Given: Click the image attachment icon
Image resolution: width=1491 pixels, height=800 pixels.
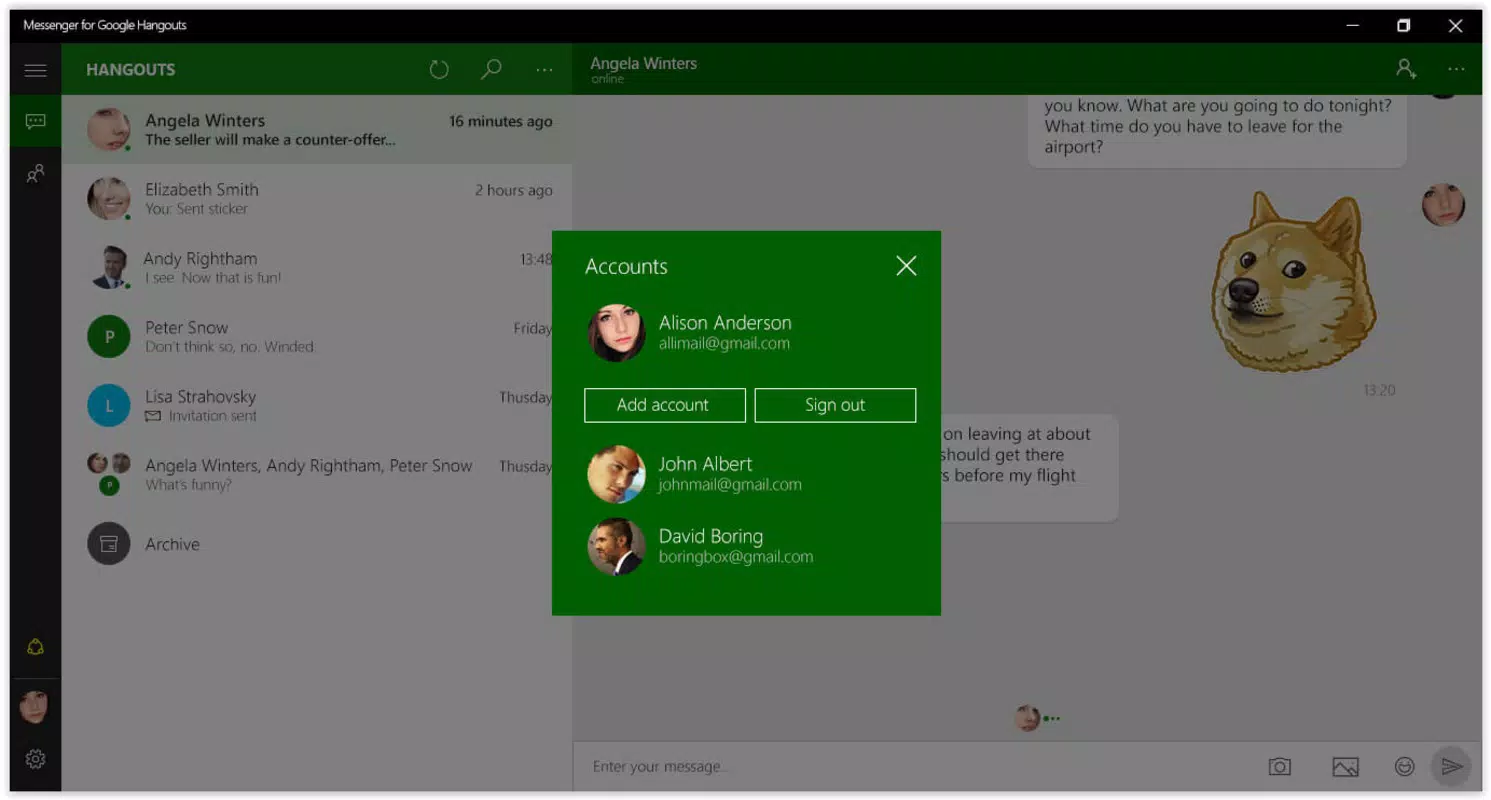Looking at the screenshot, I should point(1345,767).
